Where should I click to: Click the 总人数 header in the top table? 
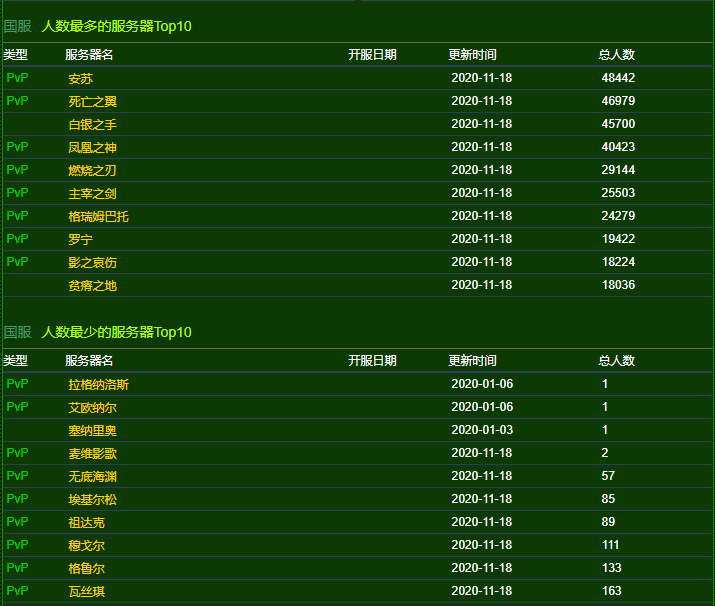click(617, 55)
